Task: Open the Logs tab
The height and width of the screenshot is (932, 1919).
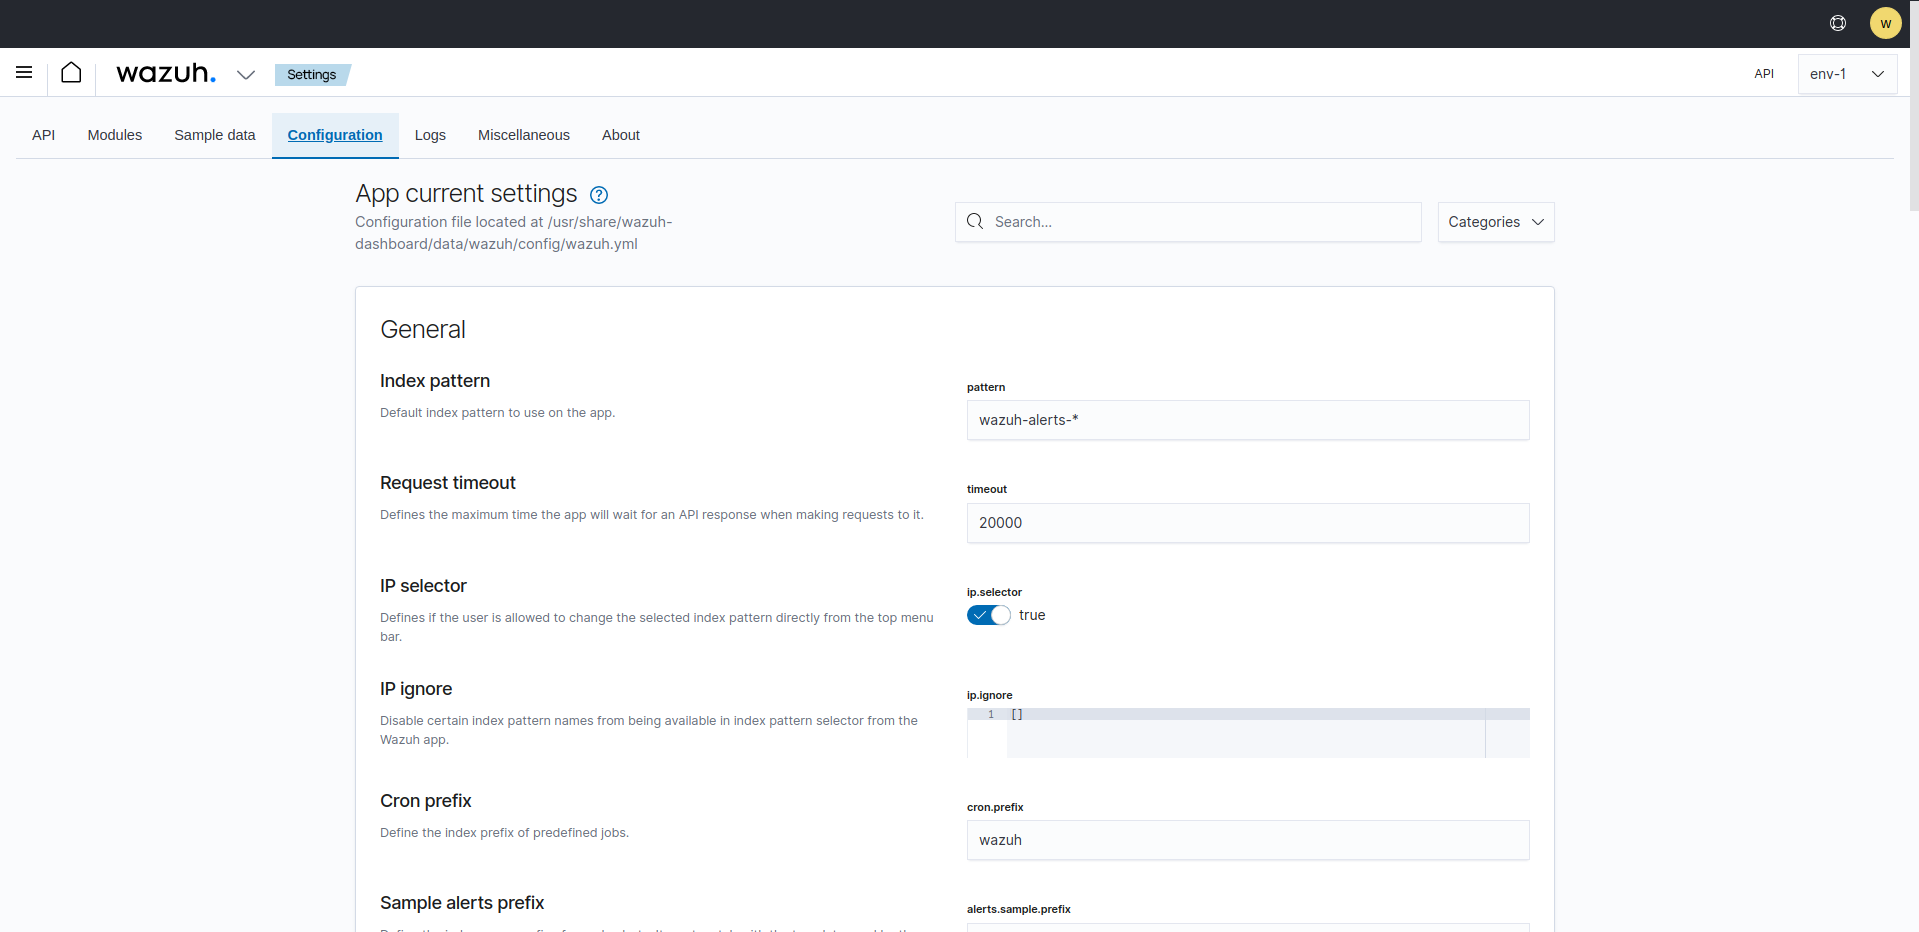Action: 430,135
